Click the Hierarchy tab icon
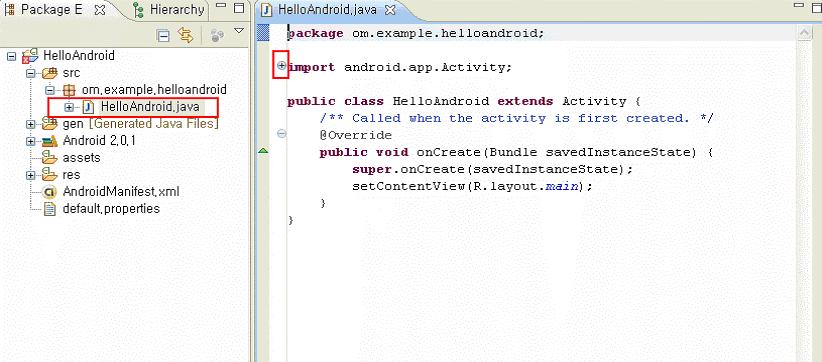822x362 pixels. pos(138,9)
